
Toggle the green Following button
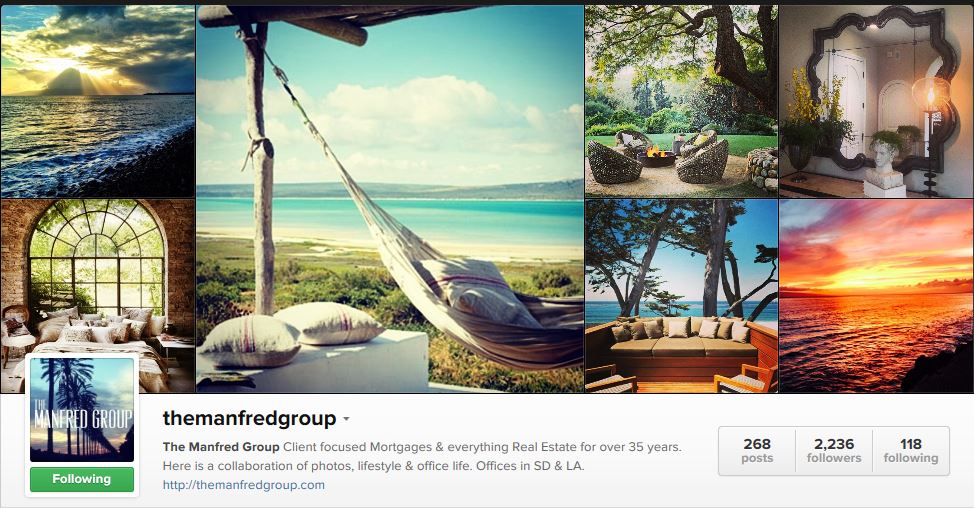click(x=82, y=479)
